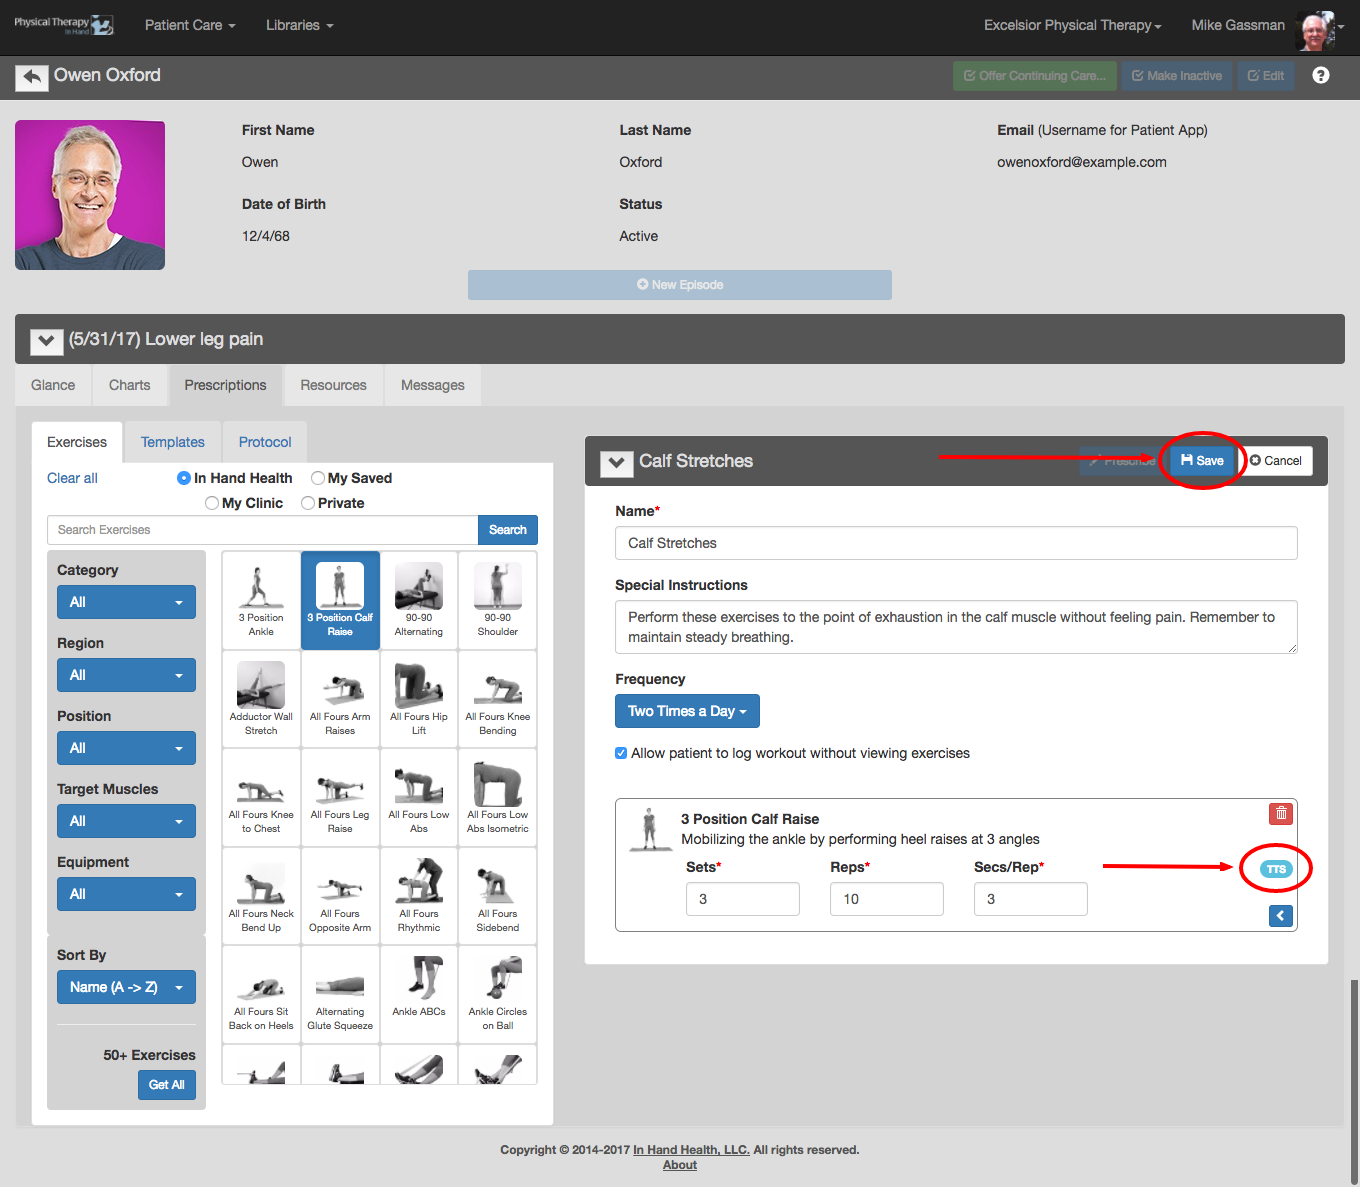Click the Mike Gassman profile avatar
This screenshot has width=1360, height=1187.
pos(1316,30)
